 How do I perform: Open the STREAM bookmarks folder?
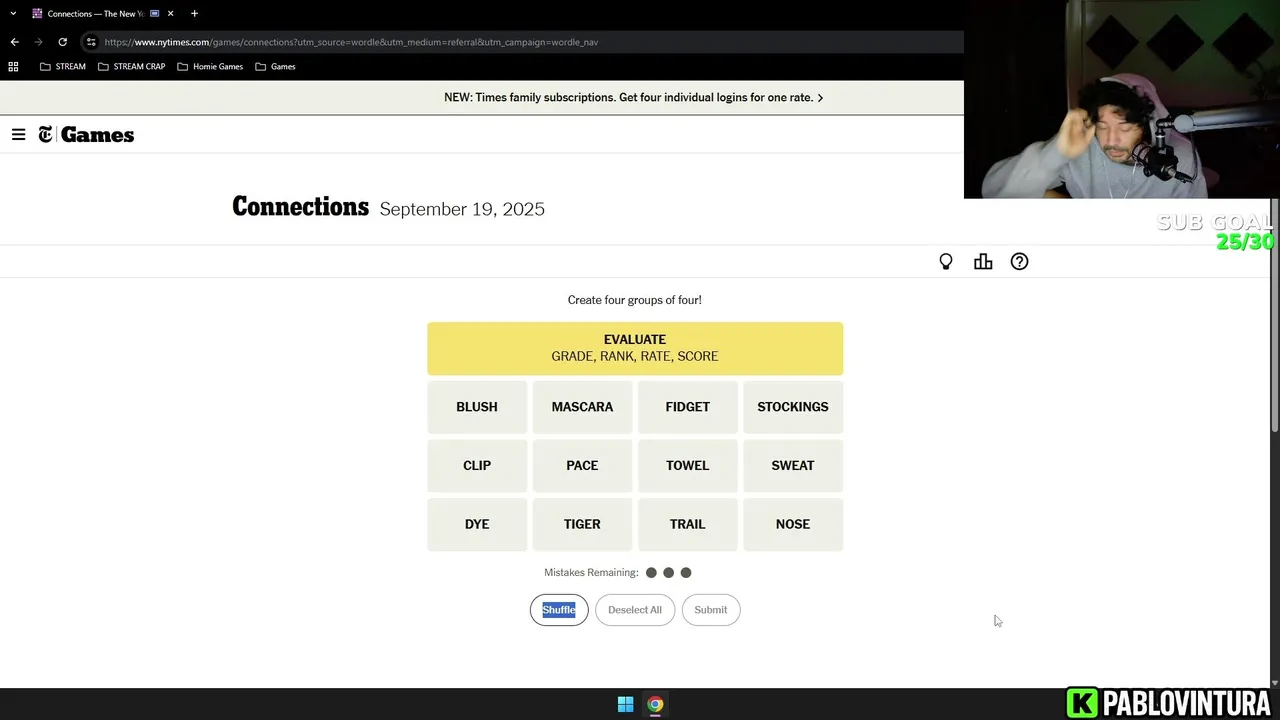[x=62, y=67]
